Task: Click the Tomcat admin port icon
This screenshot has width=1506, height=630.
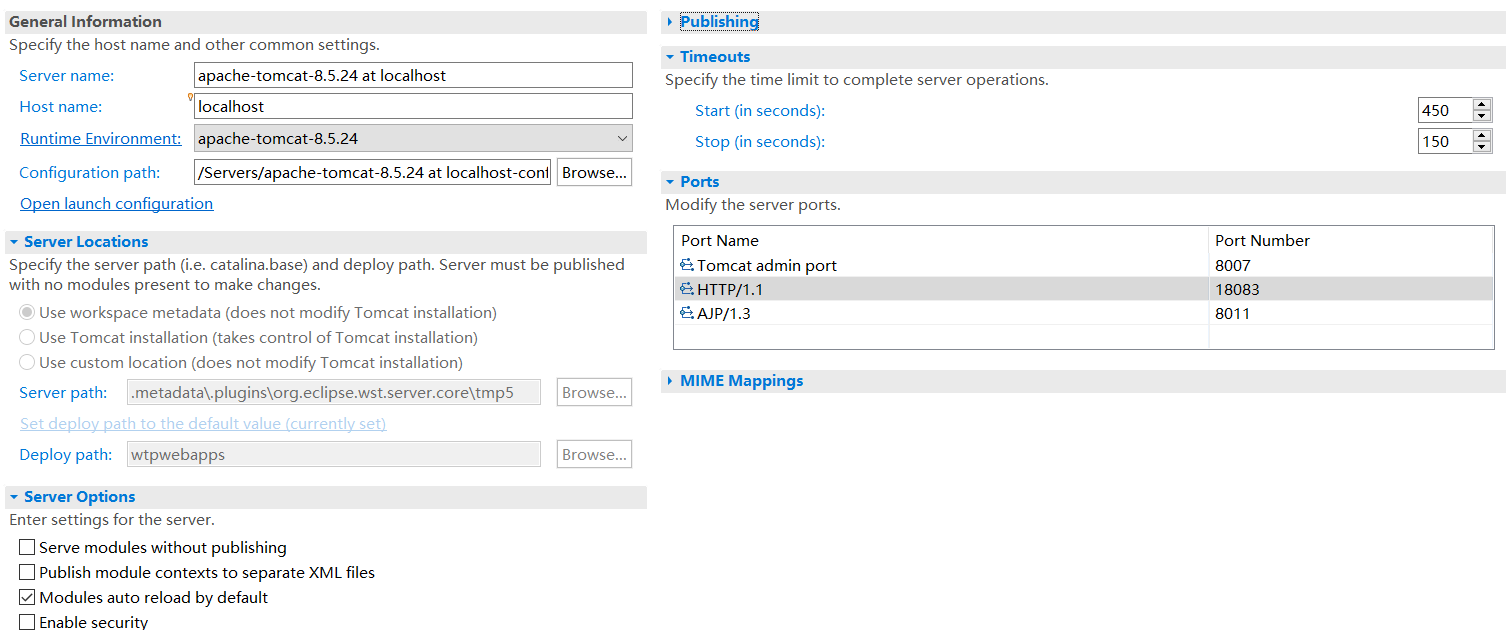Action: click(x=687, y=265)
